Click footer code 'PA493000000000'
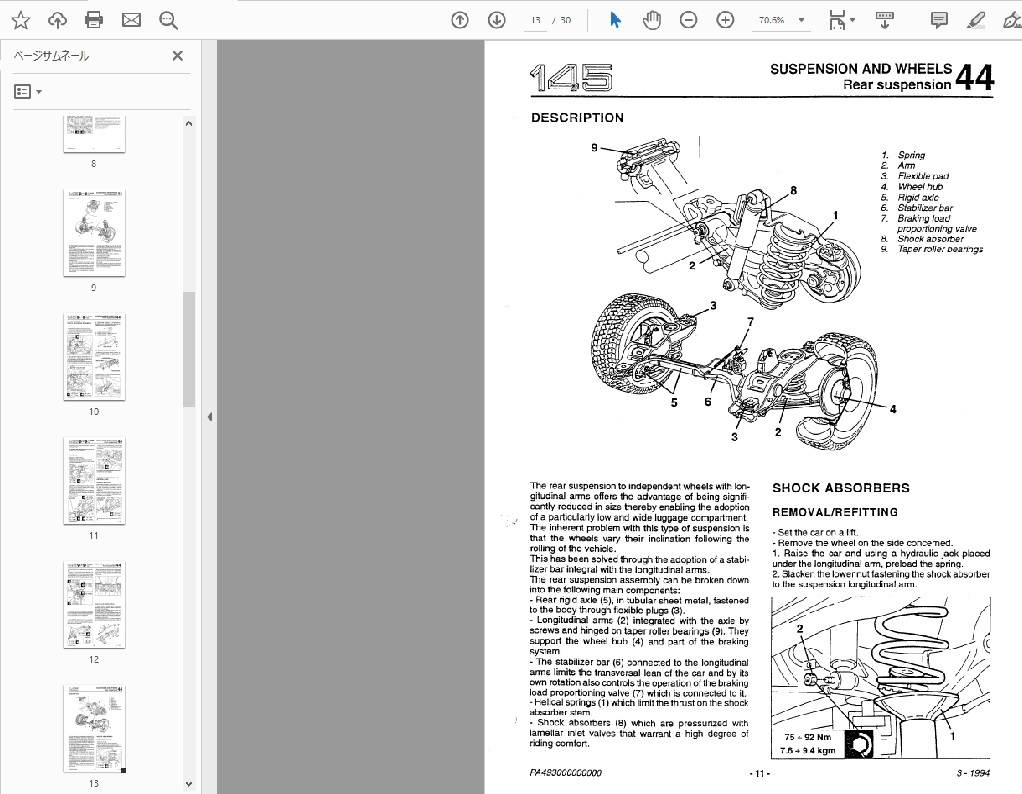Screen dimensions: 1022x794 [x=566, y=773]
